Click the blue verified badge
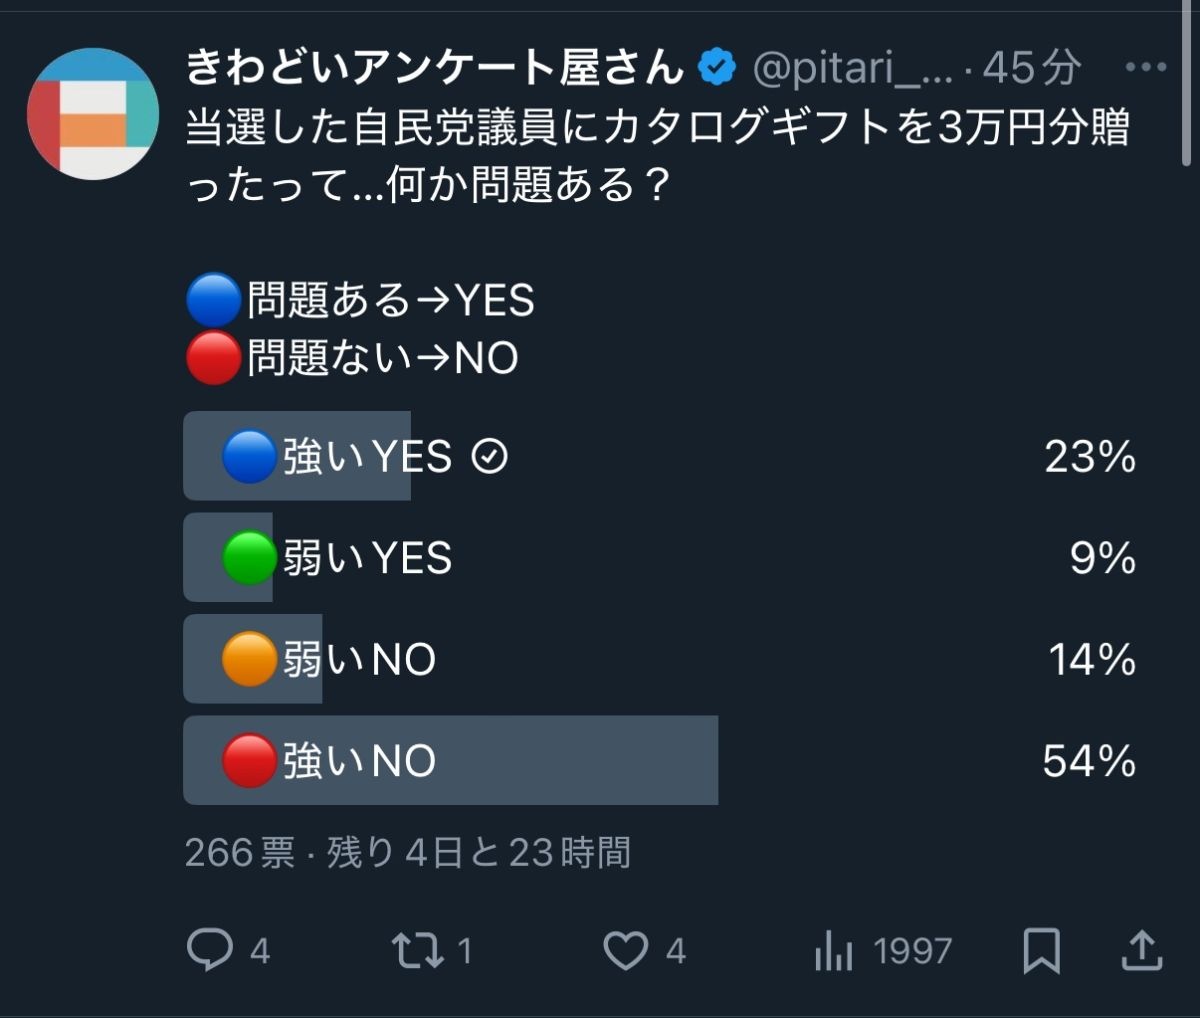The height and width of the screenshot is (1018, 1200). tap(717, 68)
